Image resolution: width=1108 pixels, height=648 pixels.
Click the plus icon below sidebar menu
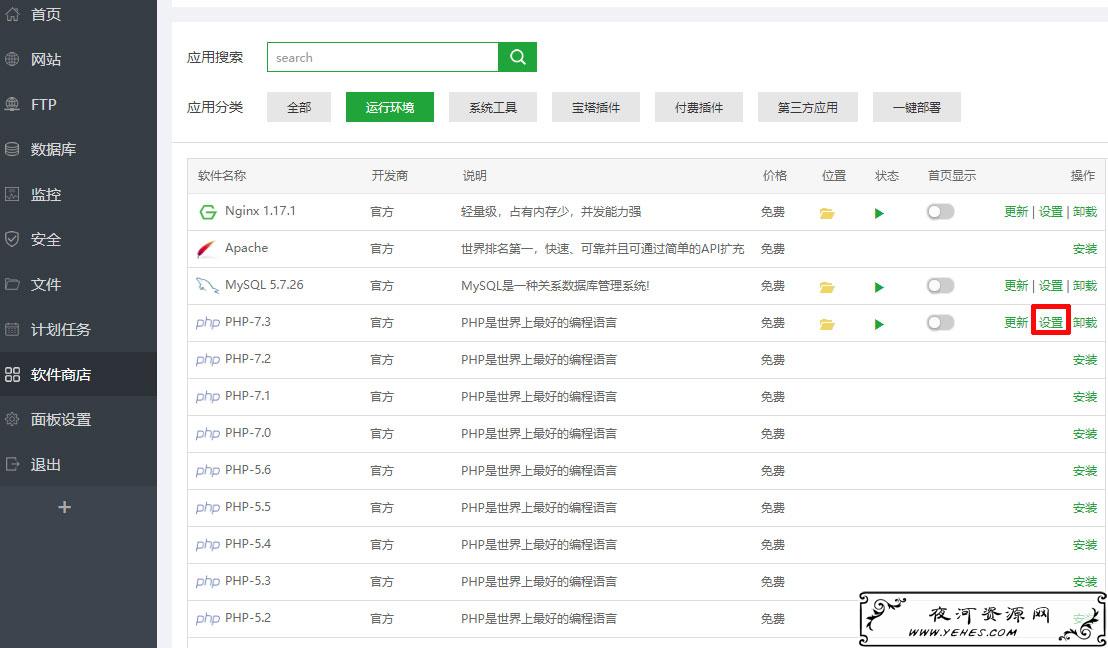click(64, 507)
